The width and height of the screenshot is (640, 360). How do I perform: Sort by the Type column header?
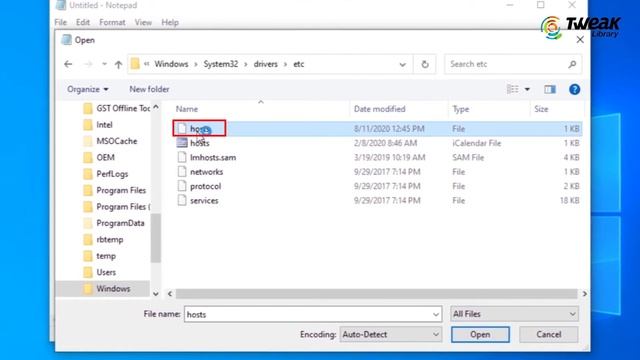coord(460,109)
